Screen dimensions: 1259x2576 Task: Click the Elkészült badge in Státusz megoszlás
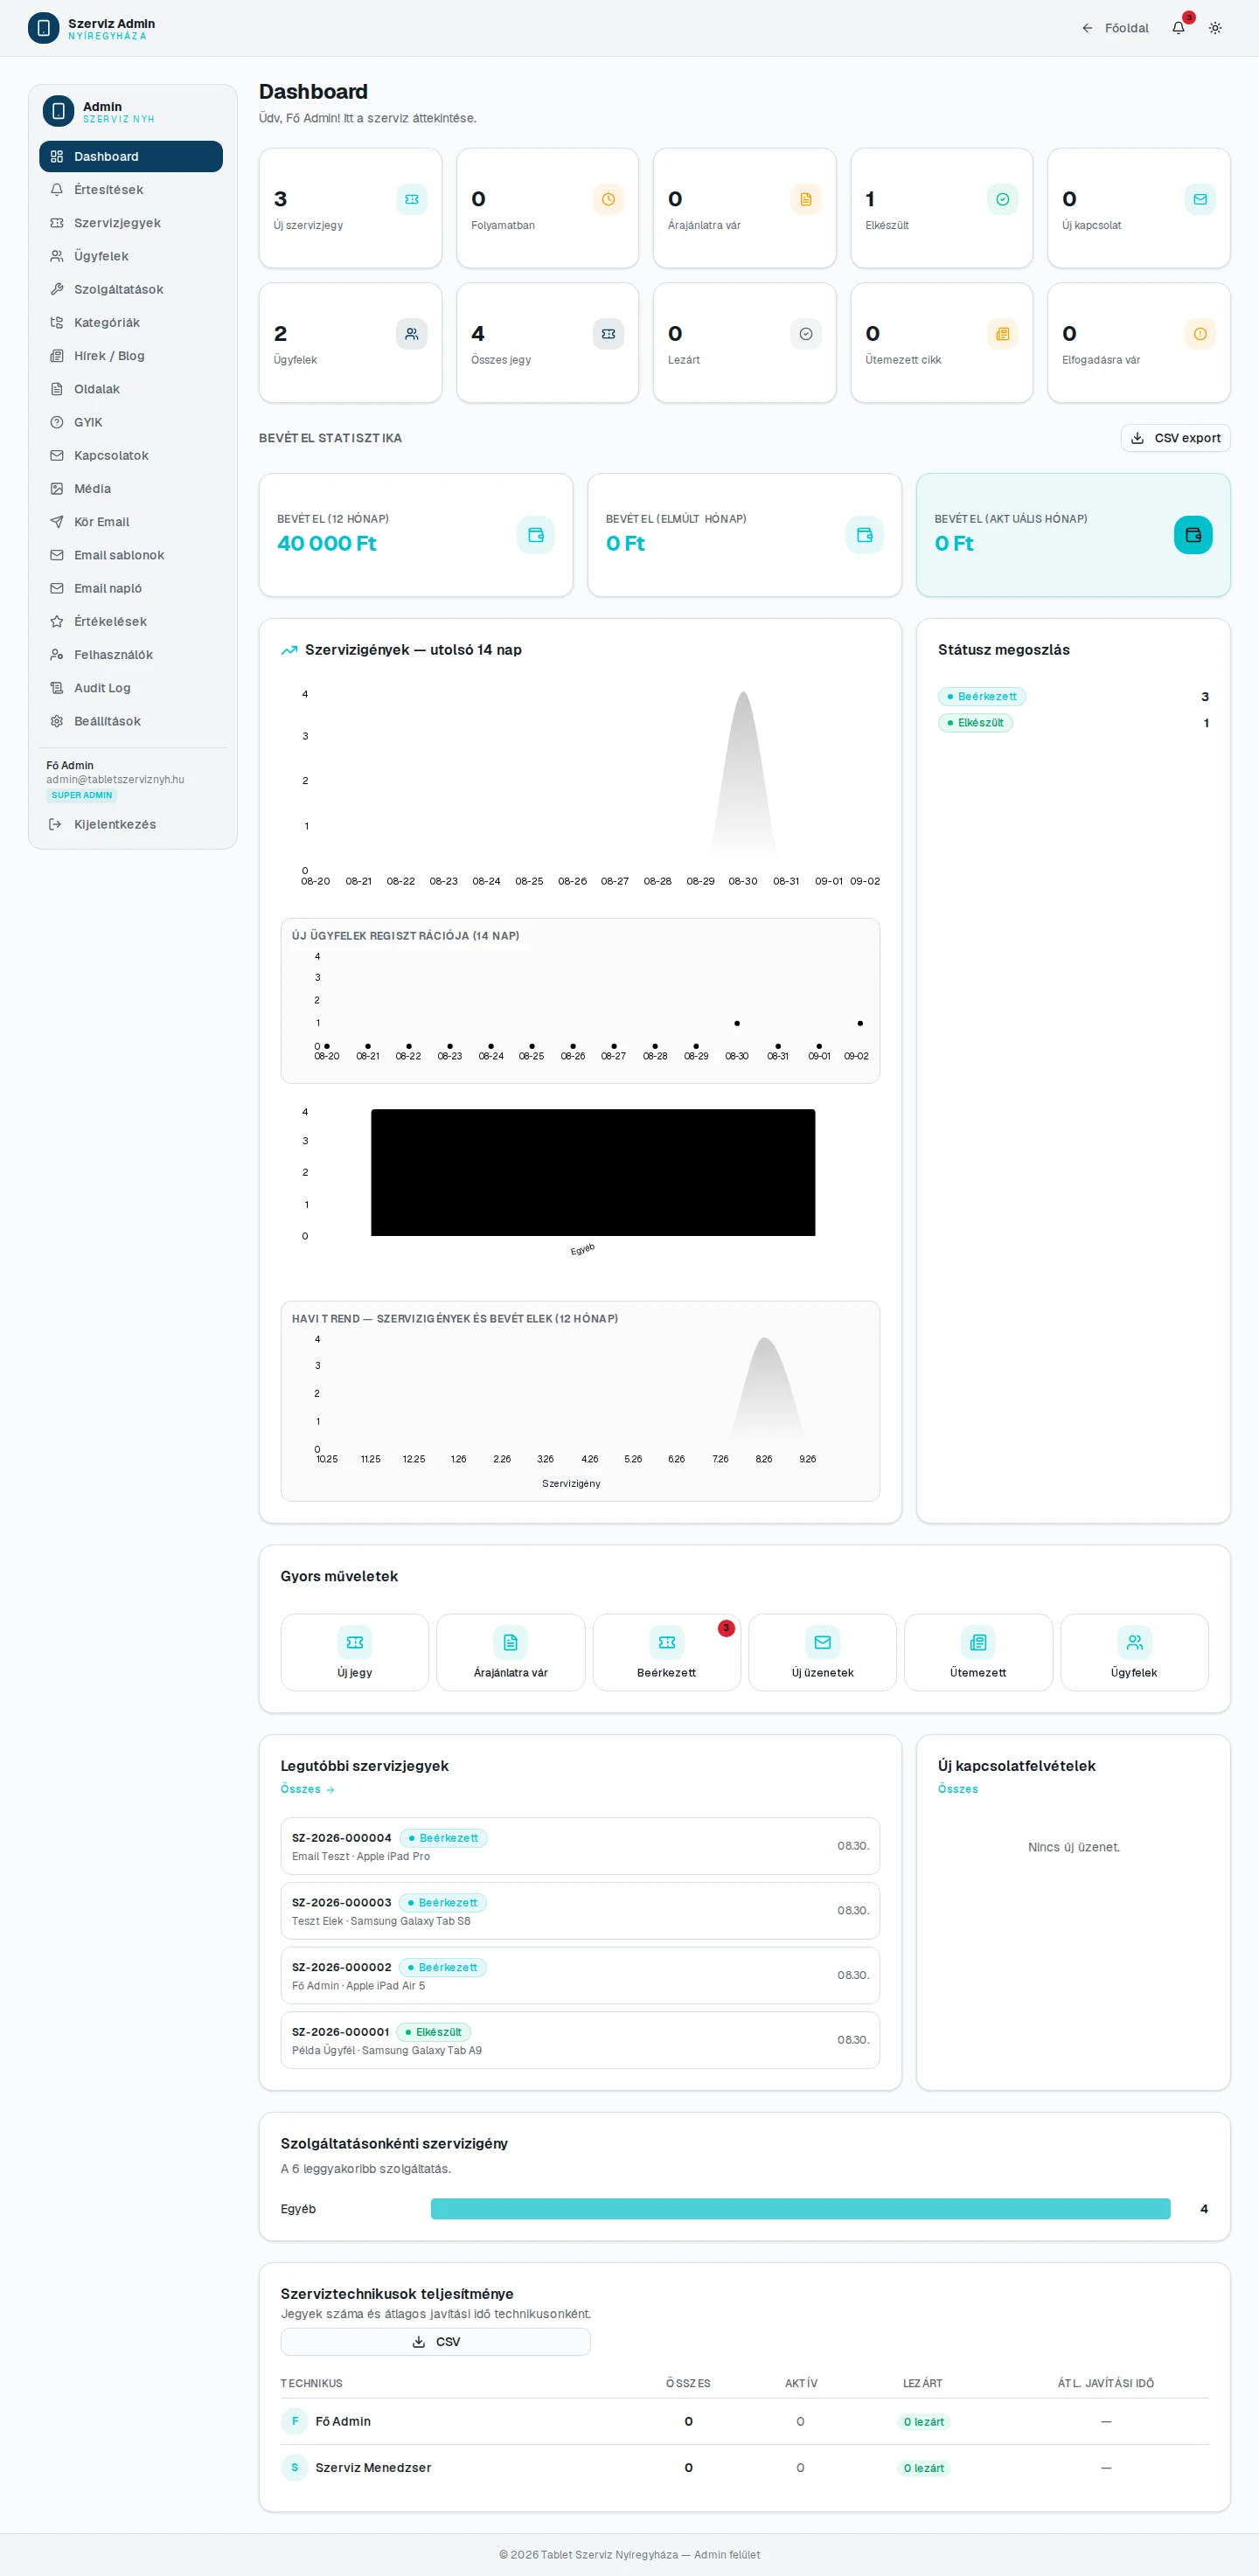tap(975, 722)
